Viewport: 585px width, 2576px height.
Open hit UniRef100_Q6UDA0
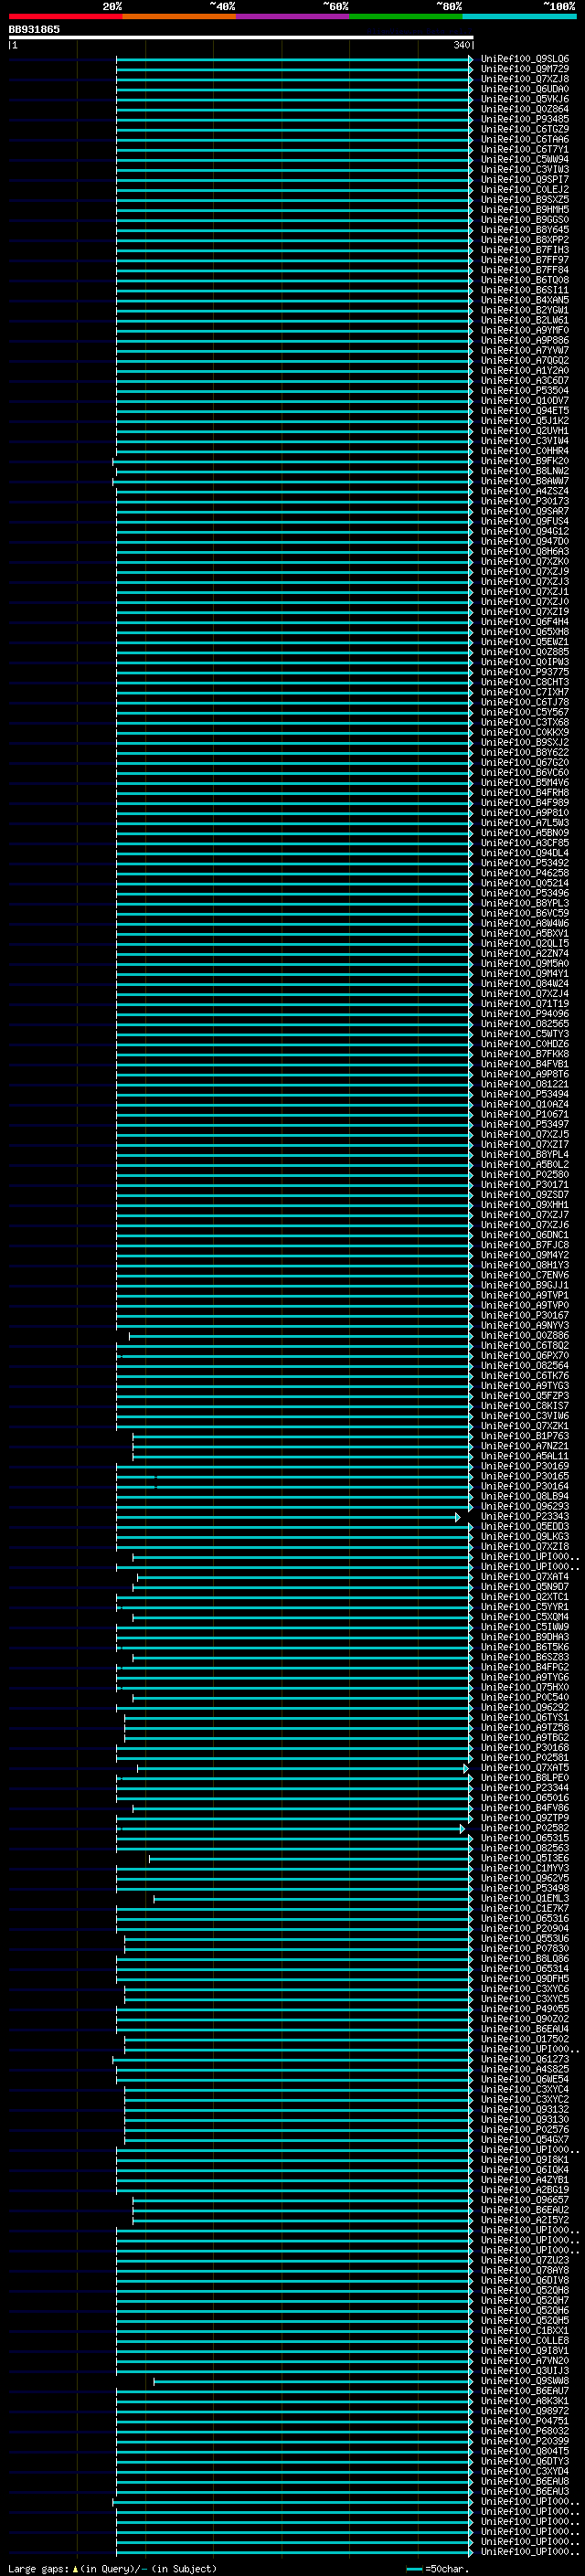525,89
